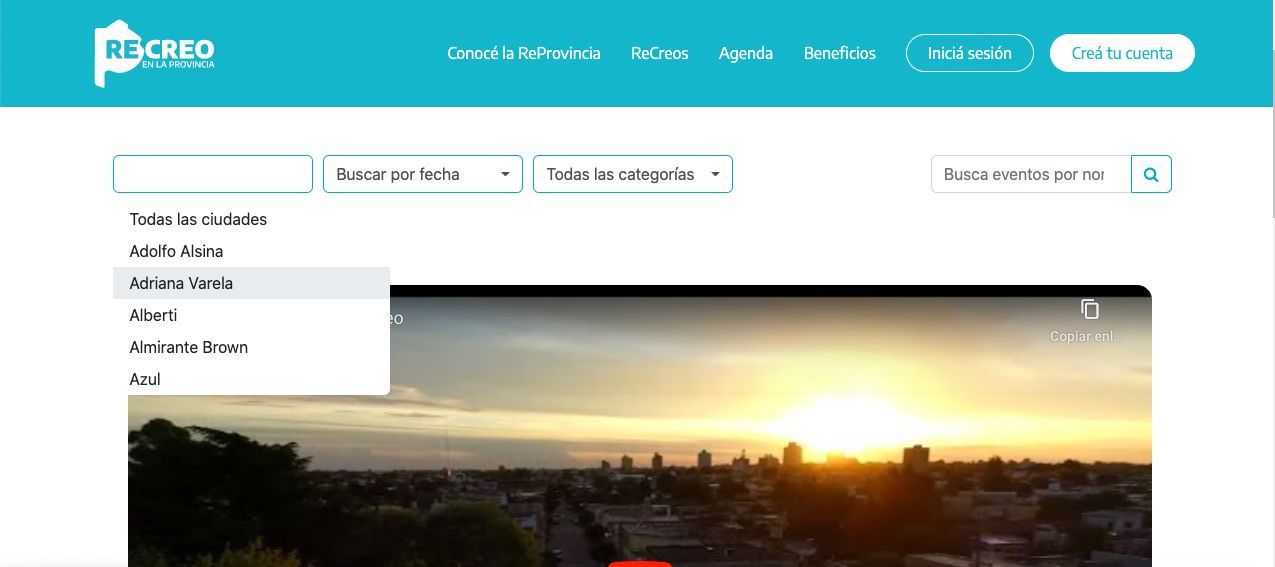This screenshot has width=1275, height=567.
Task: Select Todas las ciudades from the list
Action: pyautogui.click(x=198, y=219)
